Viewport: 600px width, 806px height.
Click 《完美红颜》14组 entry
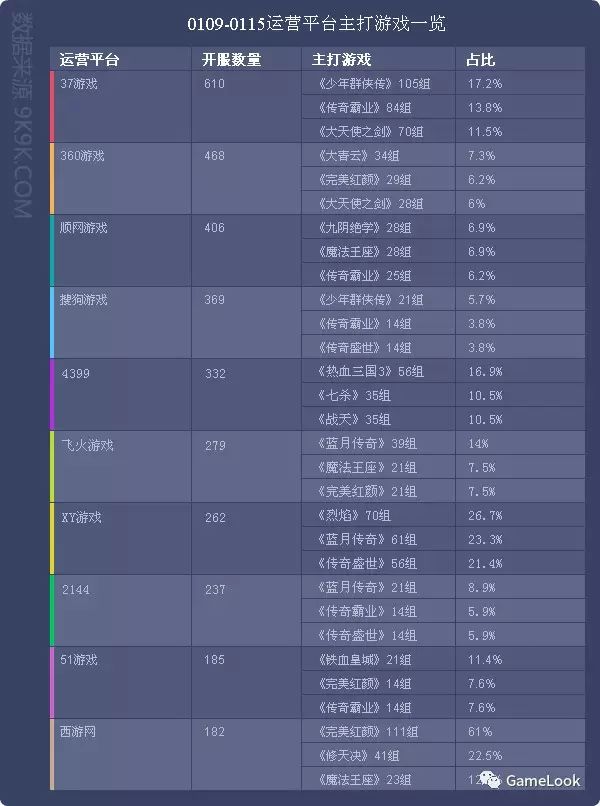coord(365,684)
